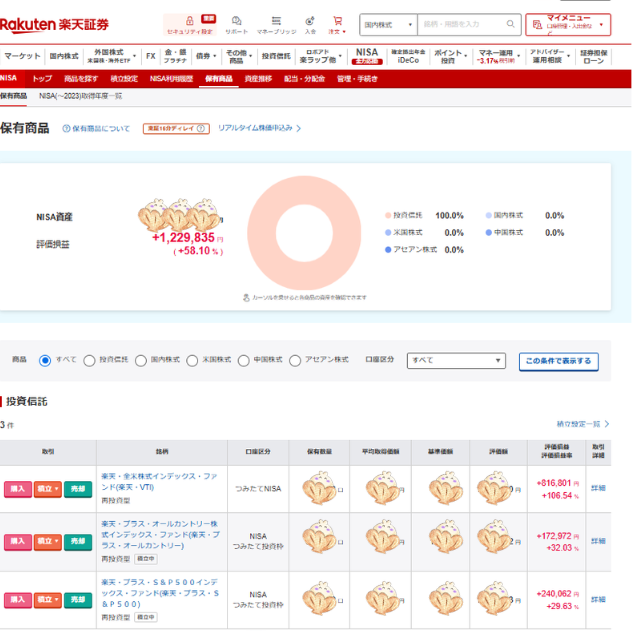Select 米国株式 radio button
Screen dimensions: 634x631
[192, 360]
